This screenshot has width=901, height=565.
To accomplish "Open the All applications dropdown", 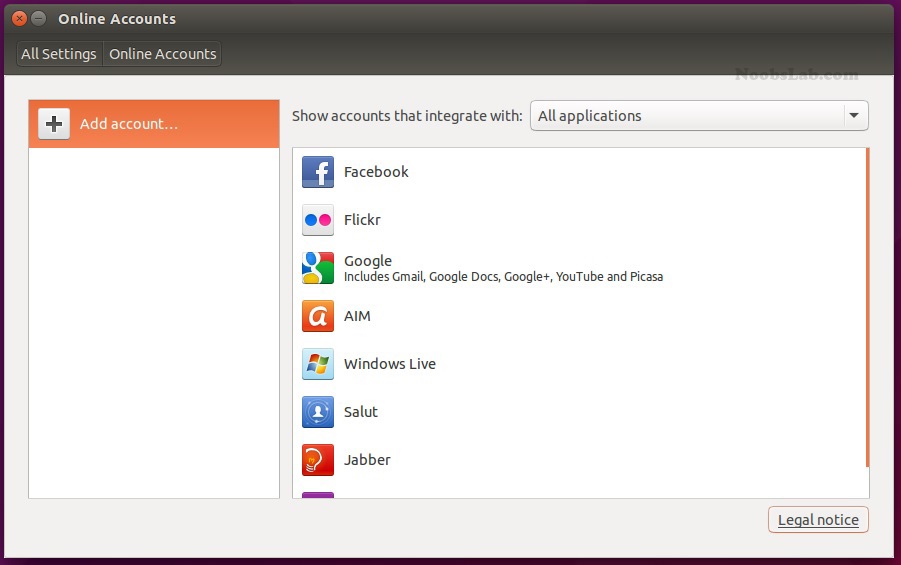I will (699, 116).
